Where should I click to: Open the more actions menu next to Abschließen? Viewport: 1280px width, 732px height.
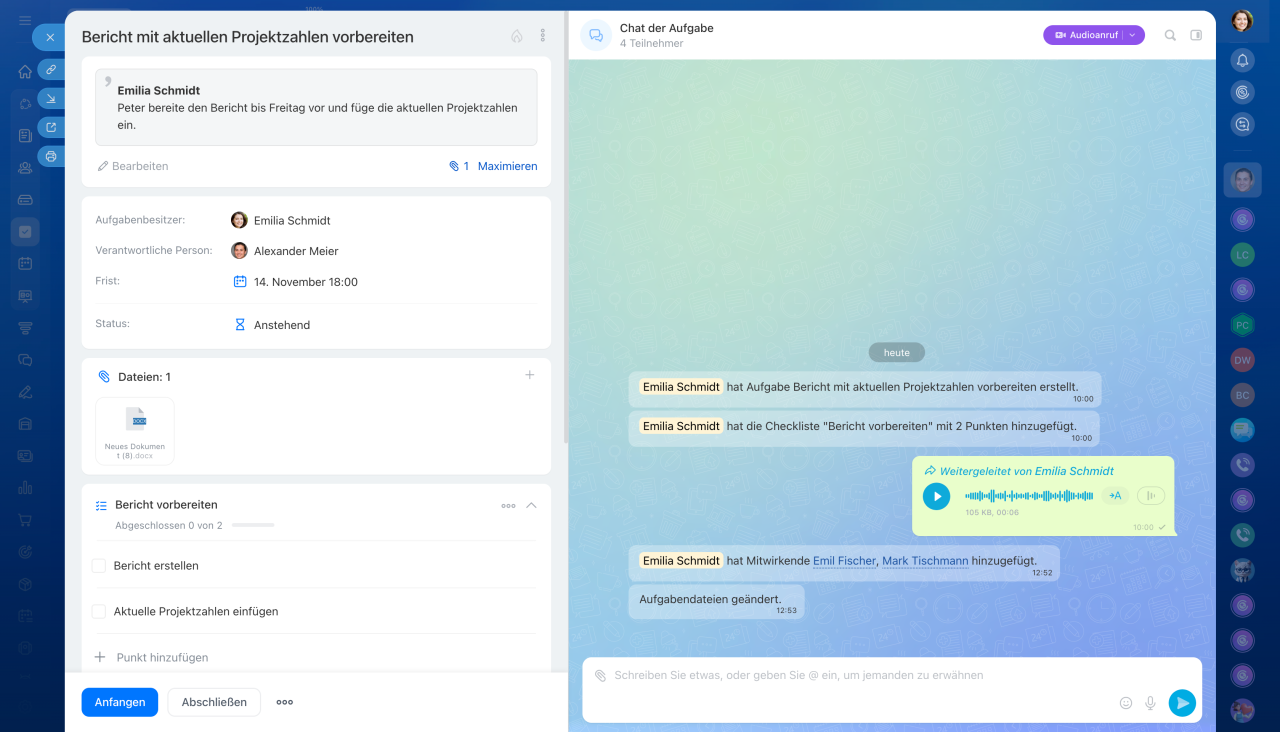tap(285, 702)
